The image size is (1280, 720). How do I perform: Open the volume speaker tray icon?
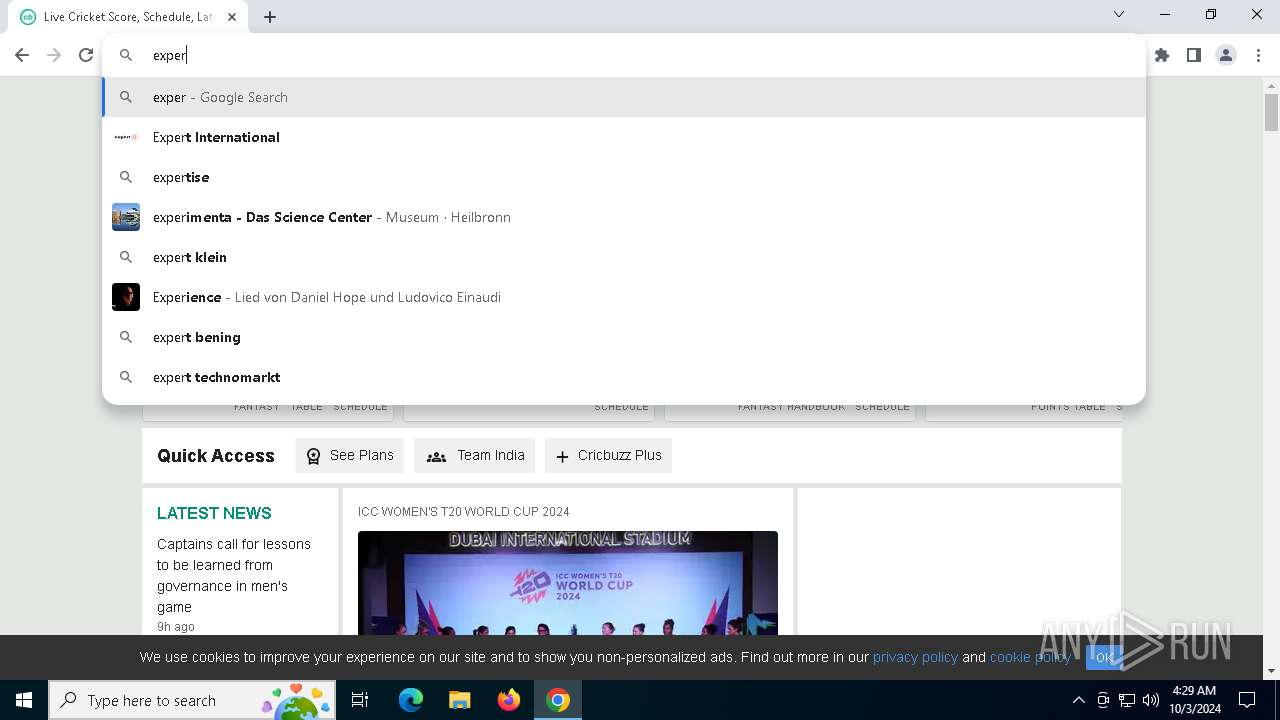click(x=1151, y=700)
